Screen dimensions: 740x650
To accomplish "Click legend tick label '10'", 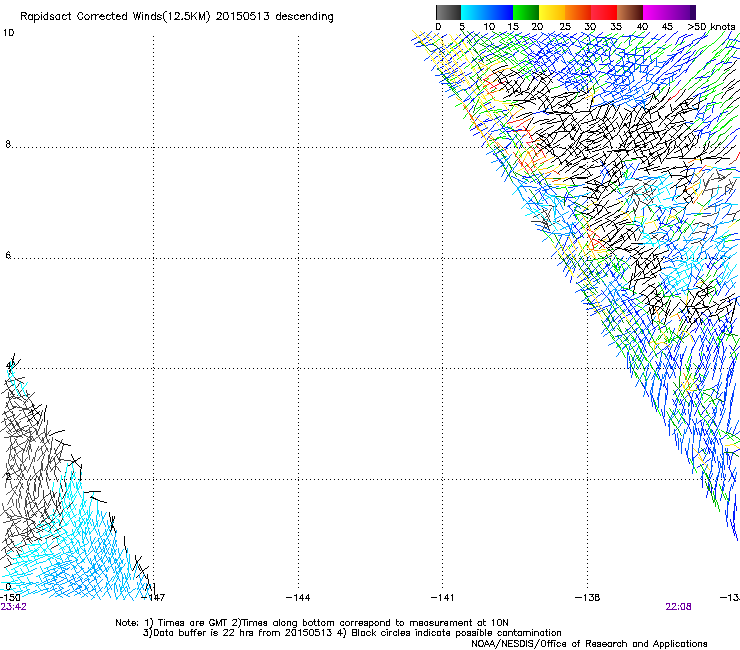I will pyautogui.click(x=489, y=26).
